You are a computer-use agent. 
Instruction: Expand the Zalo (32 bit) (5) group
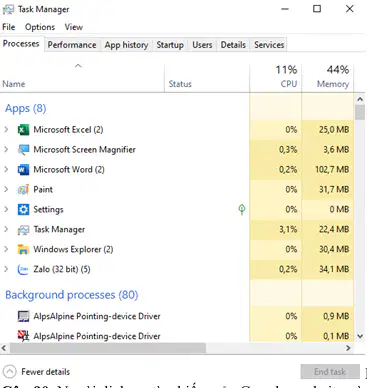(x=6, y=269)
